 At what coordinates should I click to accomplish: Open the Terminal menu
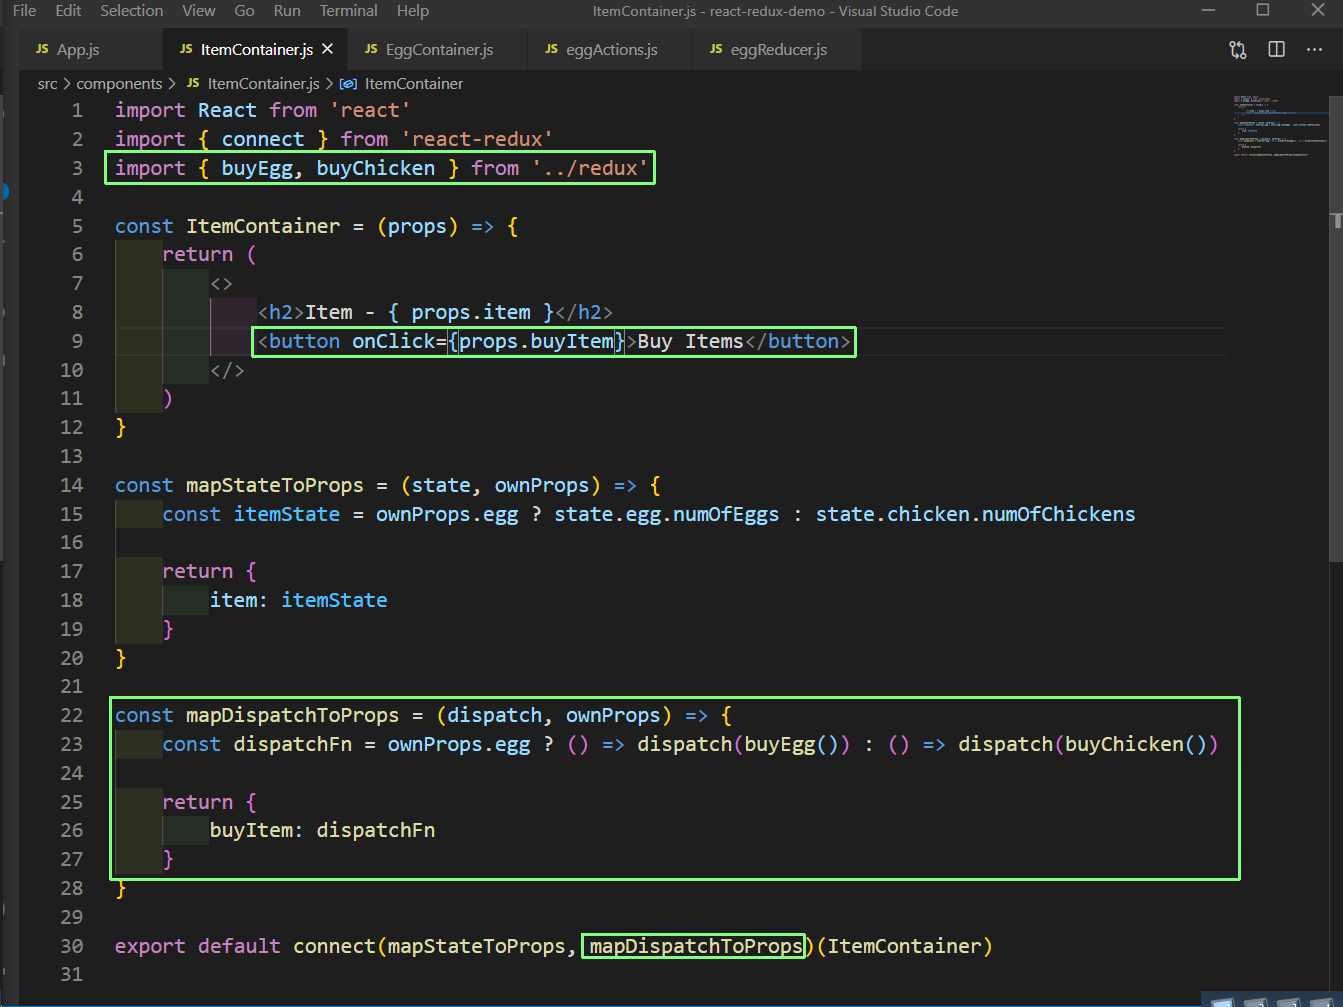tap(348, 11)
